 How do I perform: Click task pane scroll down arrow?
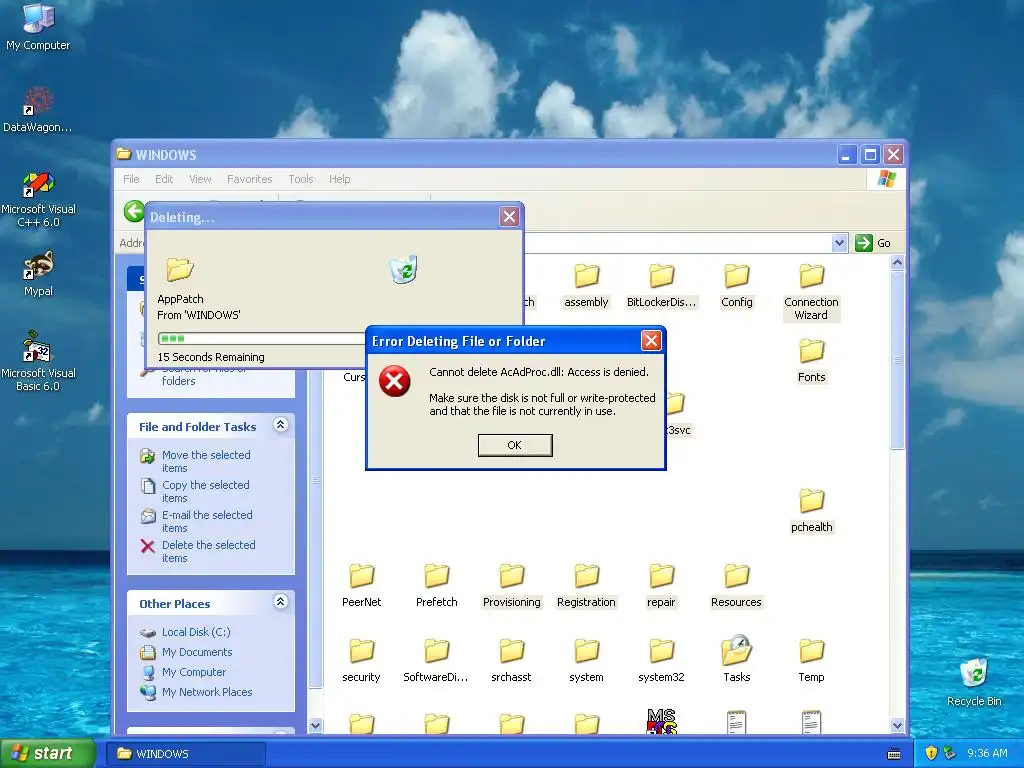(x=315, y=726)
